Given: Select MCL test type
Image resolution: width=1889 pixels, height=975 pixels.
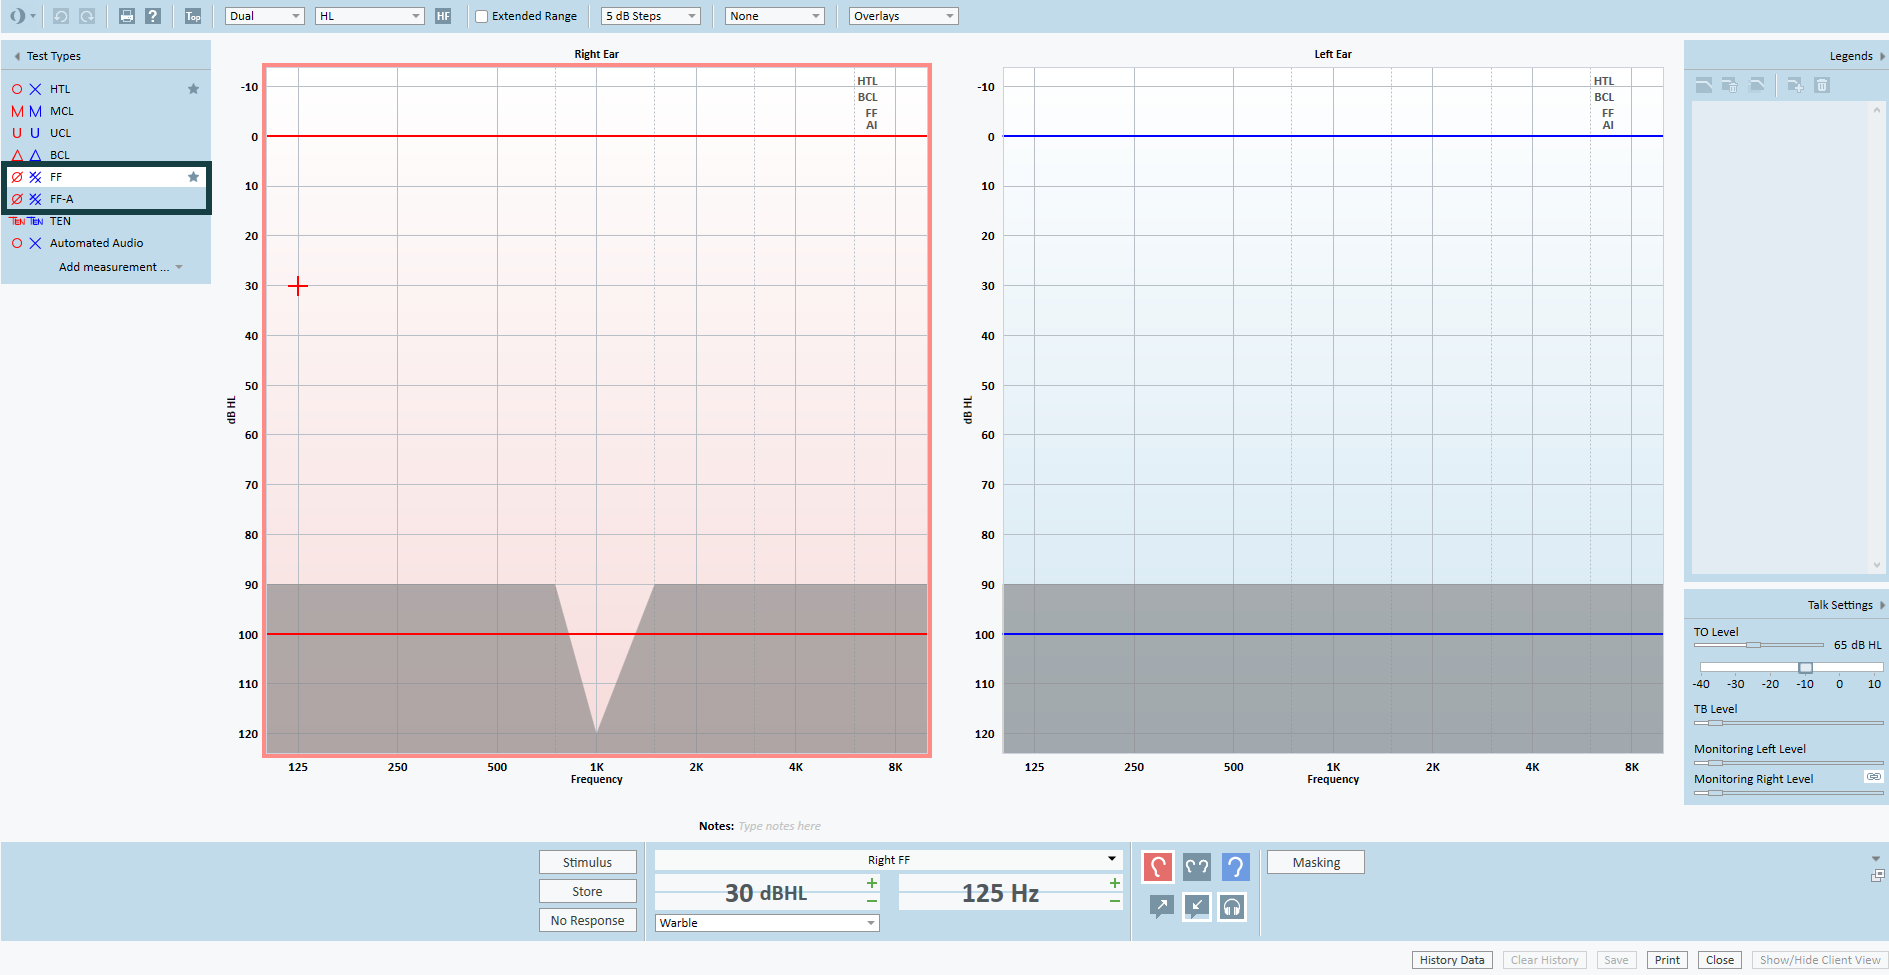Looking at the screenshot, I should 104,111.
